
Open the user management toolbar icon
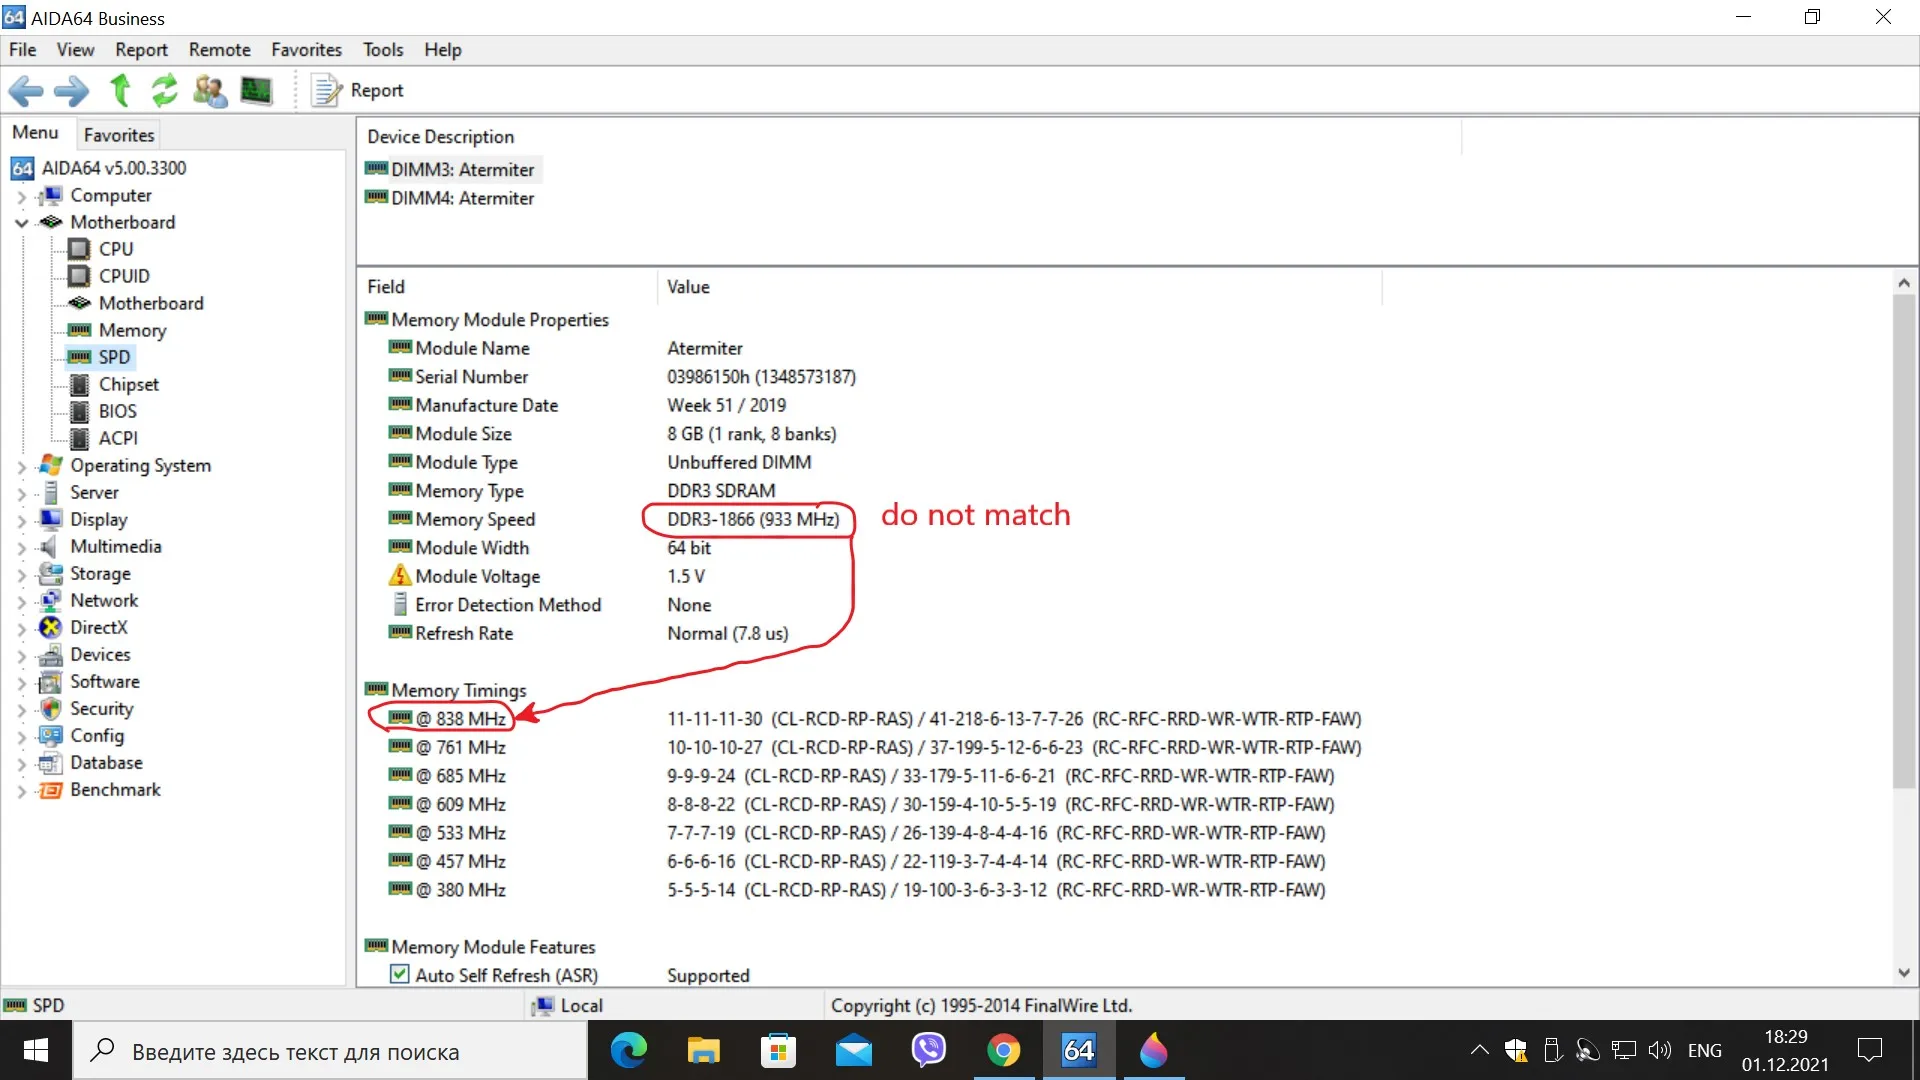210,91
